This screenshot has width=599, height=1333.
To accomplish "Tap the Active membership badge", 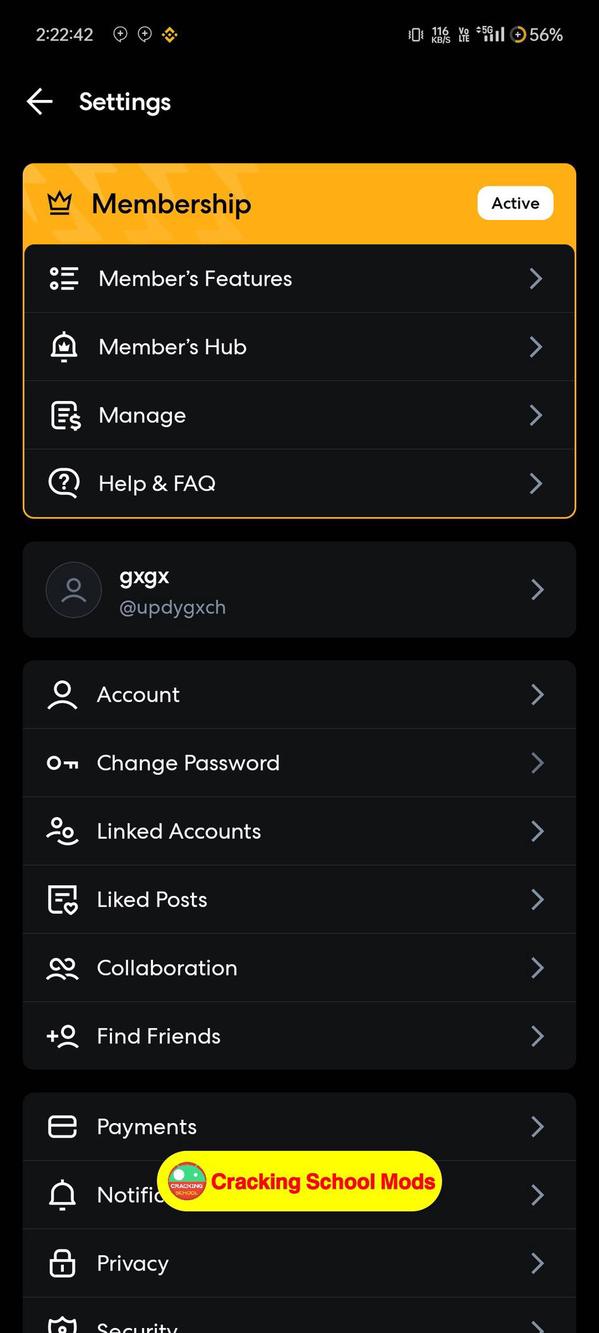I will pyautogui.click(x=515, y=202).
